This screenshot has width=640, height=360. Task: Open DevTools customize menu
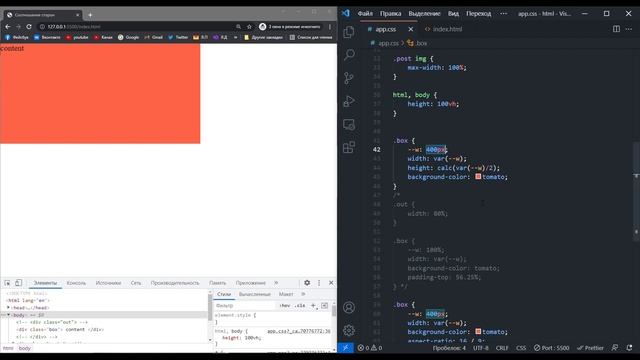pos(319,283)
